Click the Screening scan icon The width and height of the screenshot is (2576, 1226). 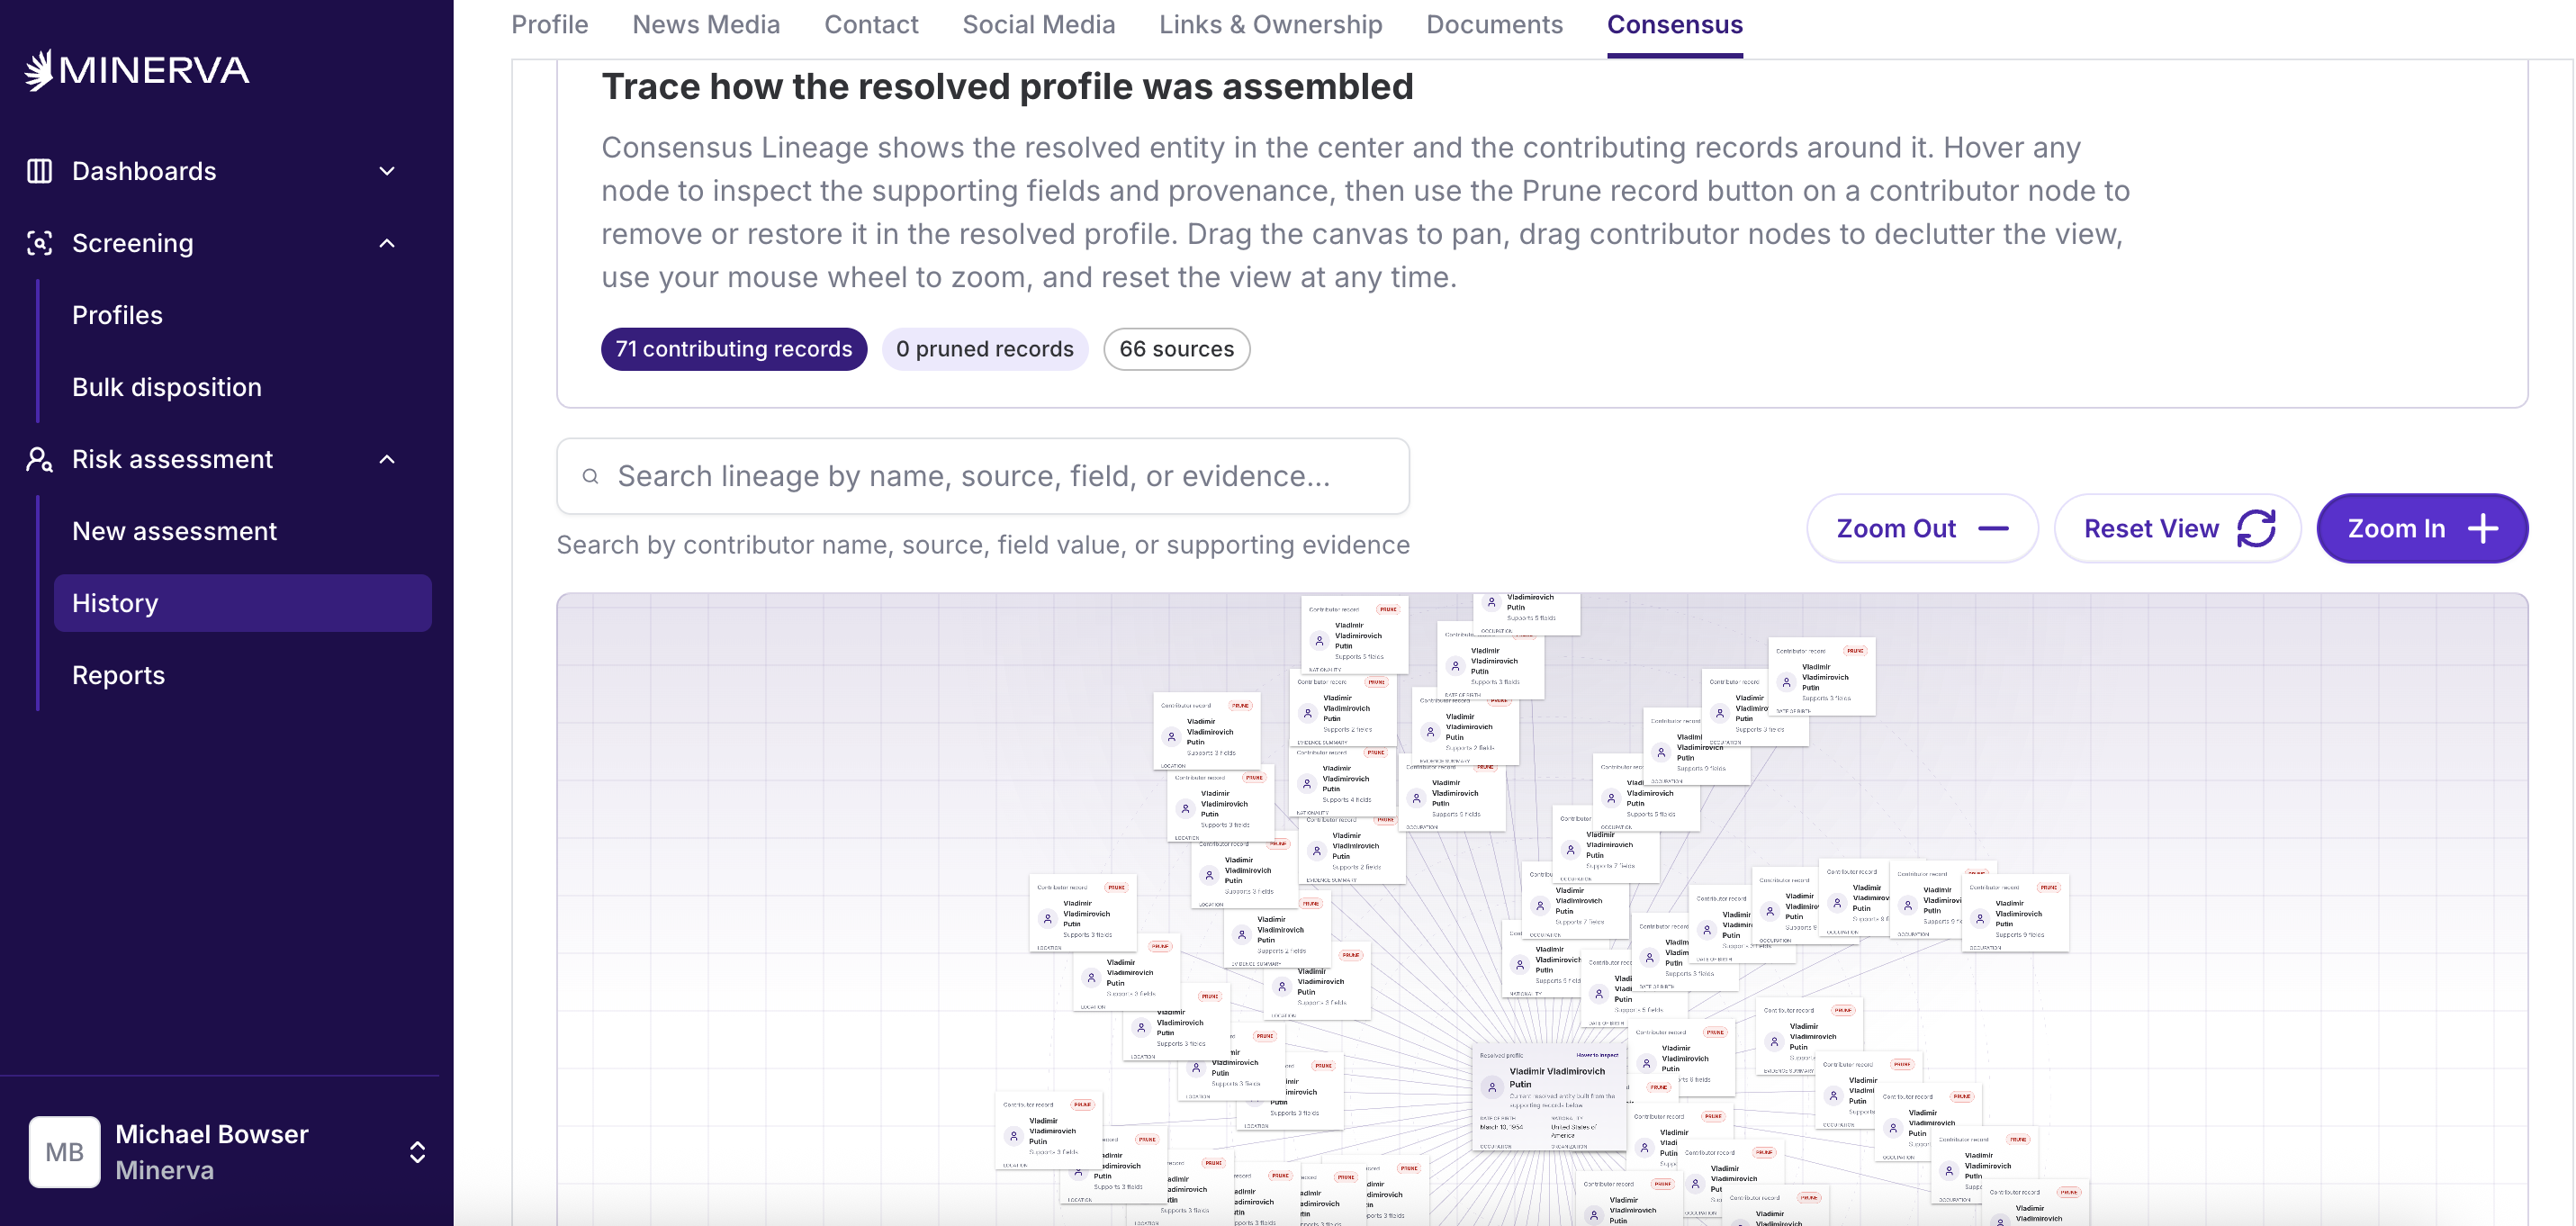point(39,243)
